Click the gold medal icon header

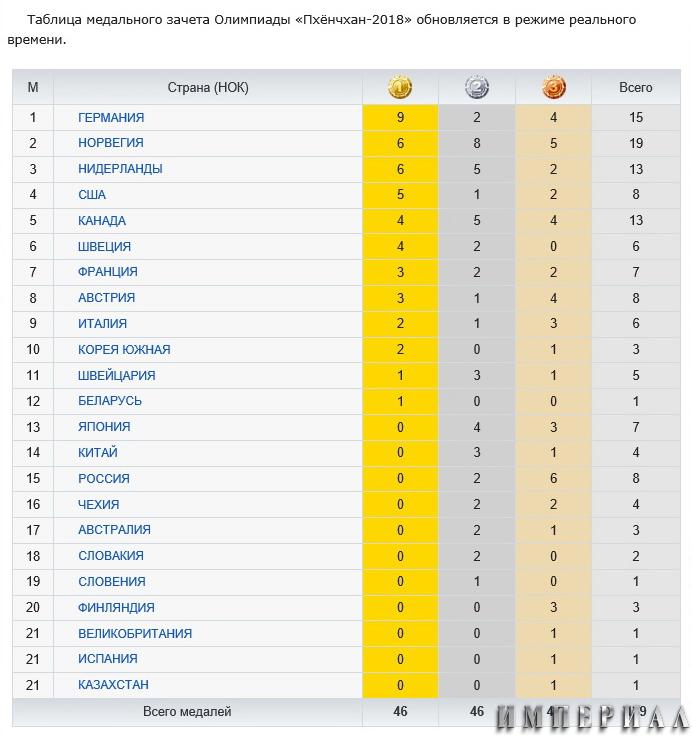pos(400,87)
